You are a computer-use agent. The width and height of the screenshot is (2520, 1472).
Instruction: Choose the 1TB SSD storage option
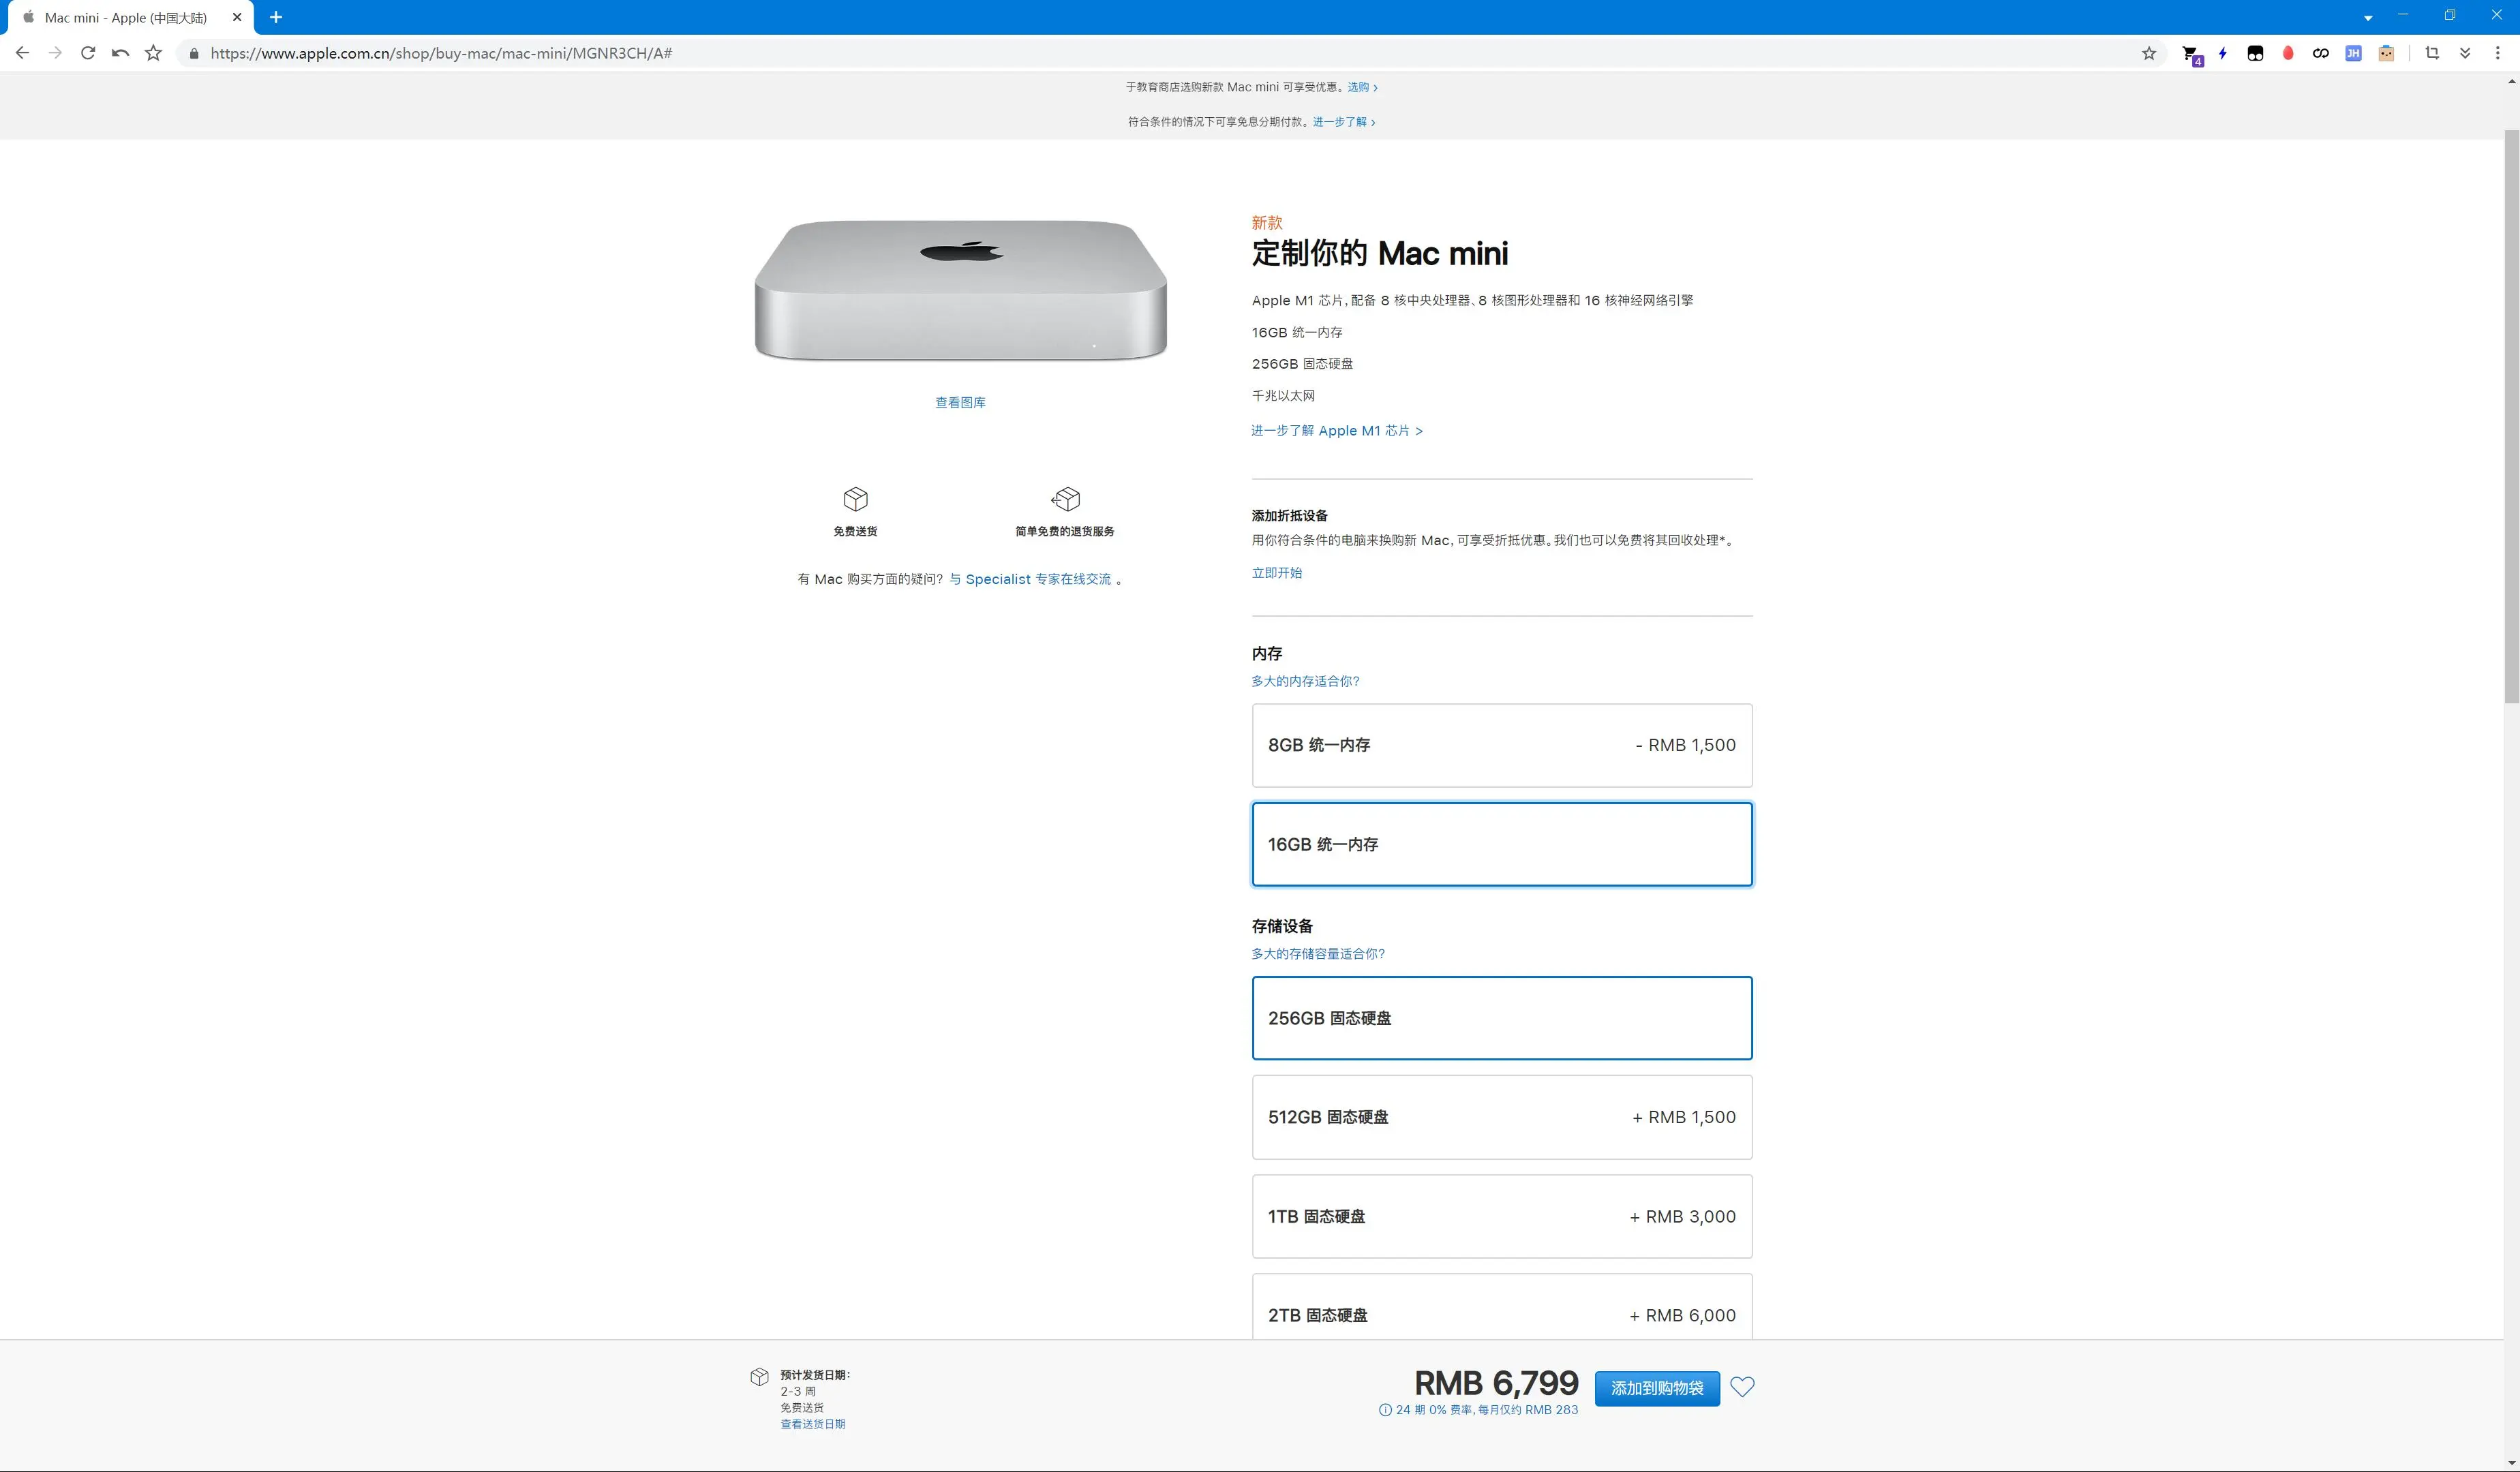1501,1216
